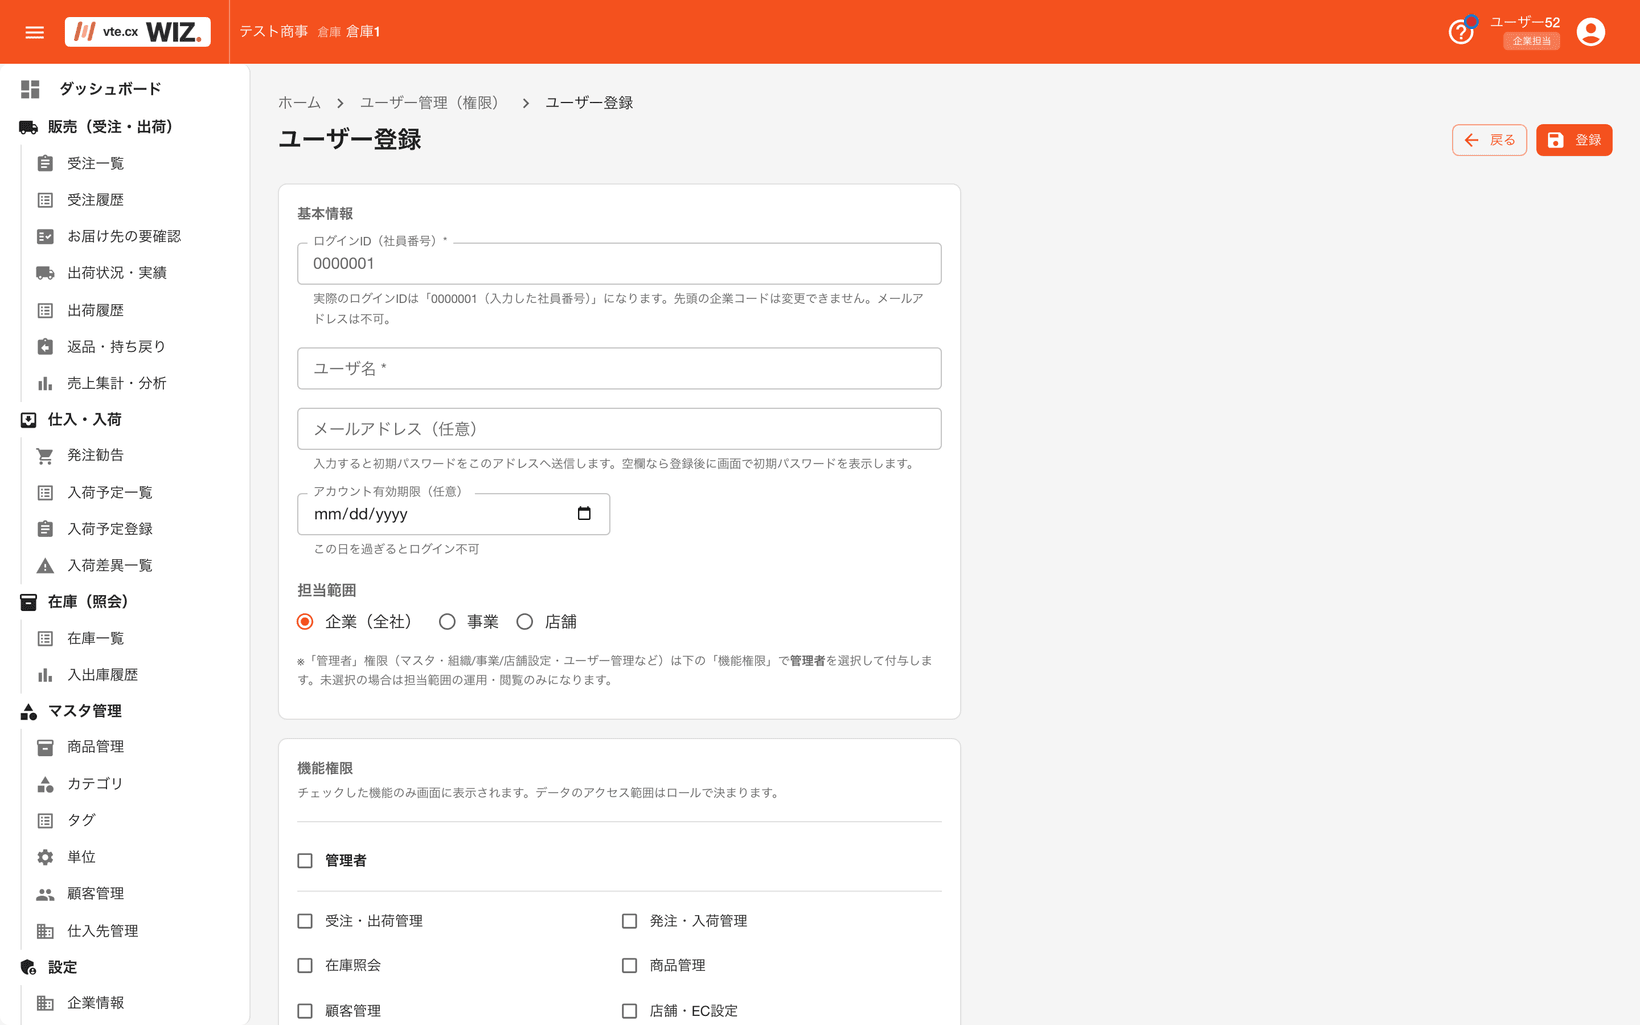Click the 登録 save button
The image size is (1640, 1025).
point(1574,140)
